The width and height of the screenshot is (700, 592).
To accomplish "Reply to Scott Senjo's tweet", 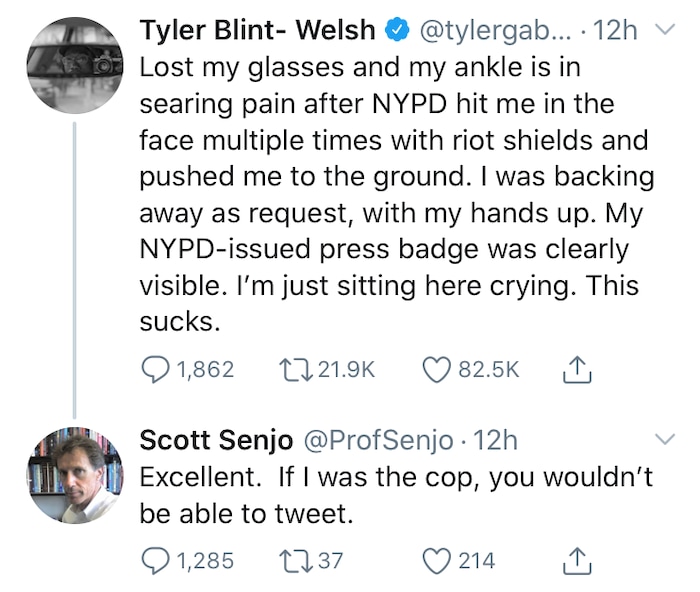I will pyautogui.click(x=155, y=560).
